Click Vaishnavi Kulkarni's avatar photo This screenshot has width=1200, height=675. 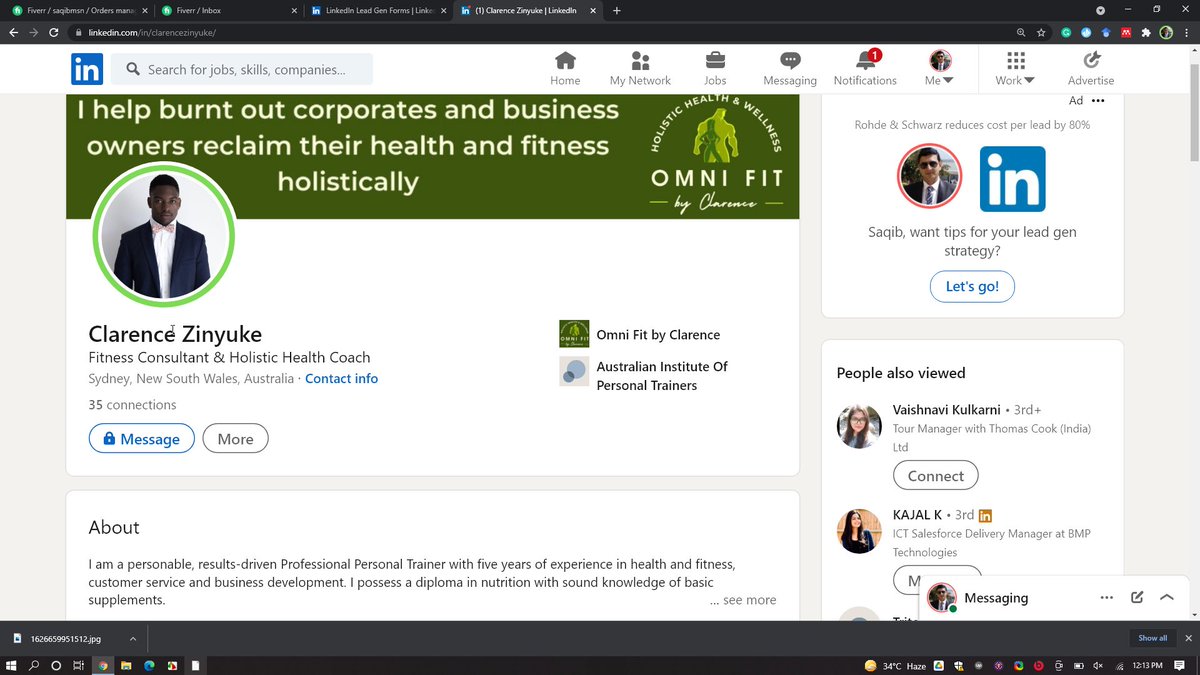pyautogui.click(x=858, y=427)
